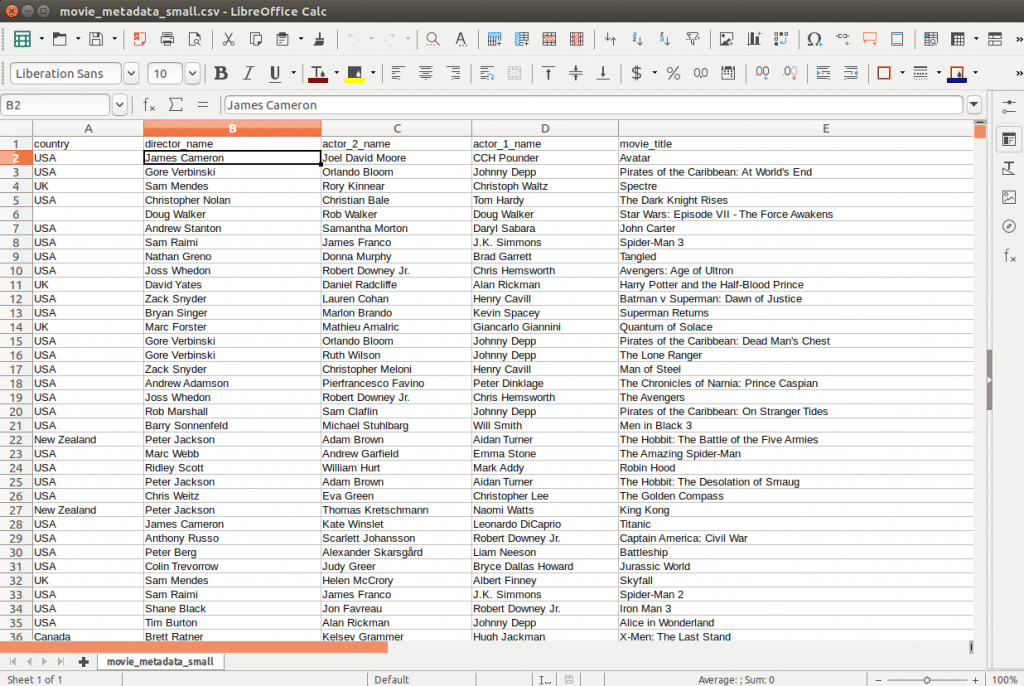Open highlighting color dropdown arrow
The width and height of the screenshot is (1024, 686).
point(373,73)
